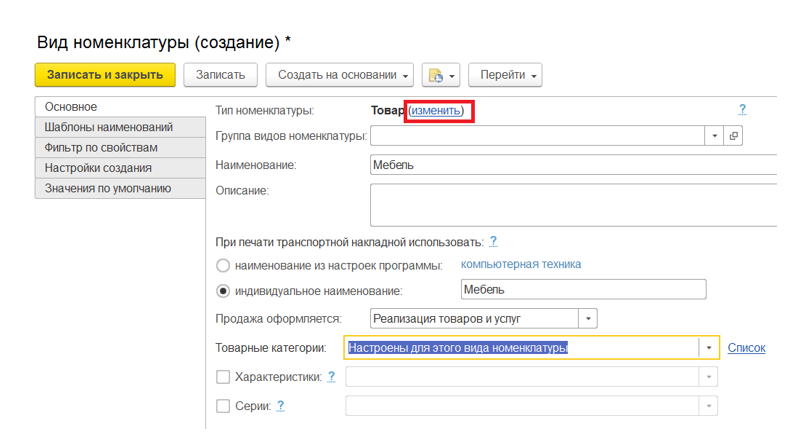Click the open icon beside Группа видов номенклатуры
Image resolution: width=793 pixels, height=439 pixels.
tap(734, 136)
